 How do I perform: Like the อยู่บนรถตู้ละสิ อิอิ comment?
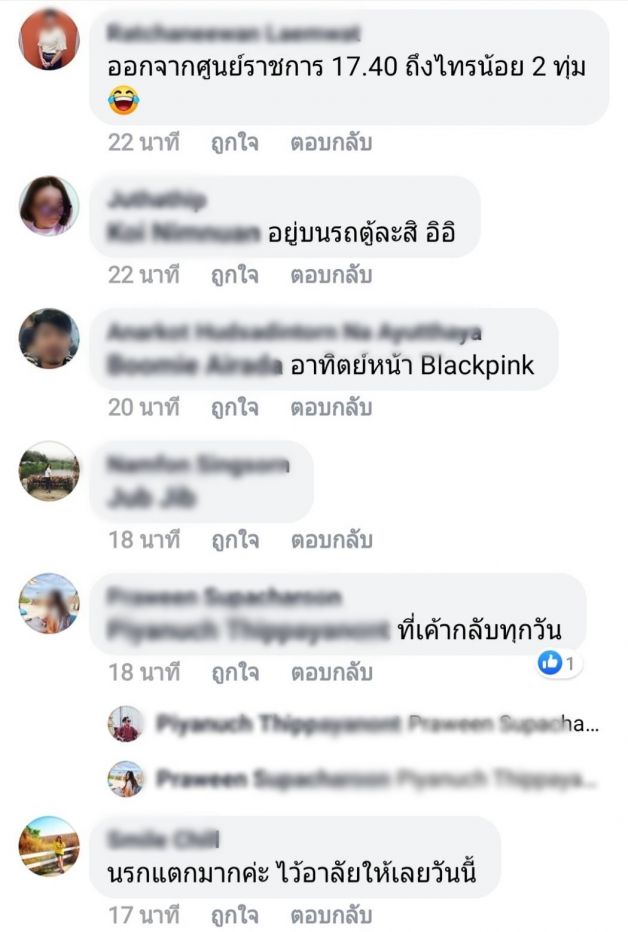point(235,275)
